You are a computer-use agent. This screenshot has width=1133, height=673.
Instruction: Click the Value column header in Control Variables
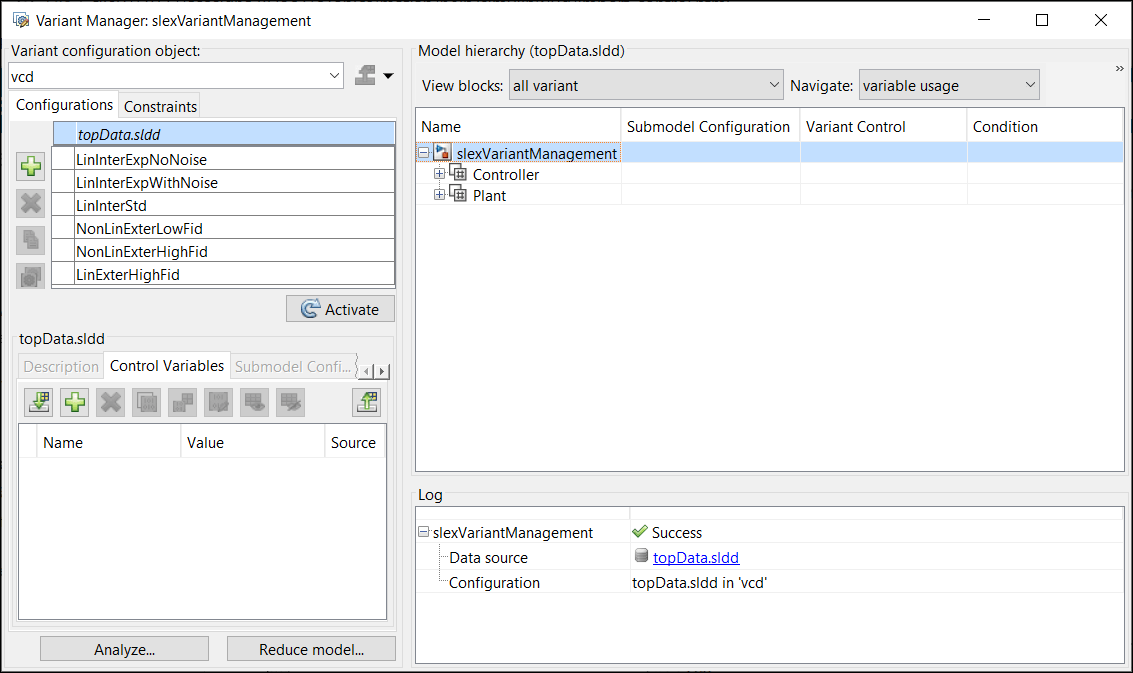coord(252,442)
